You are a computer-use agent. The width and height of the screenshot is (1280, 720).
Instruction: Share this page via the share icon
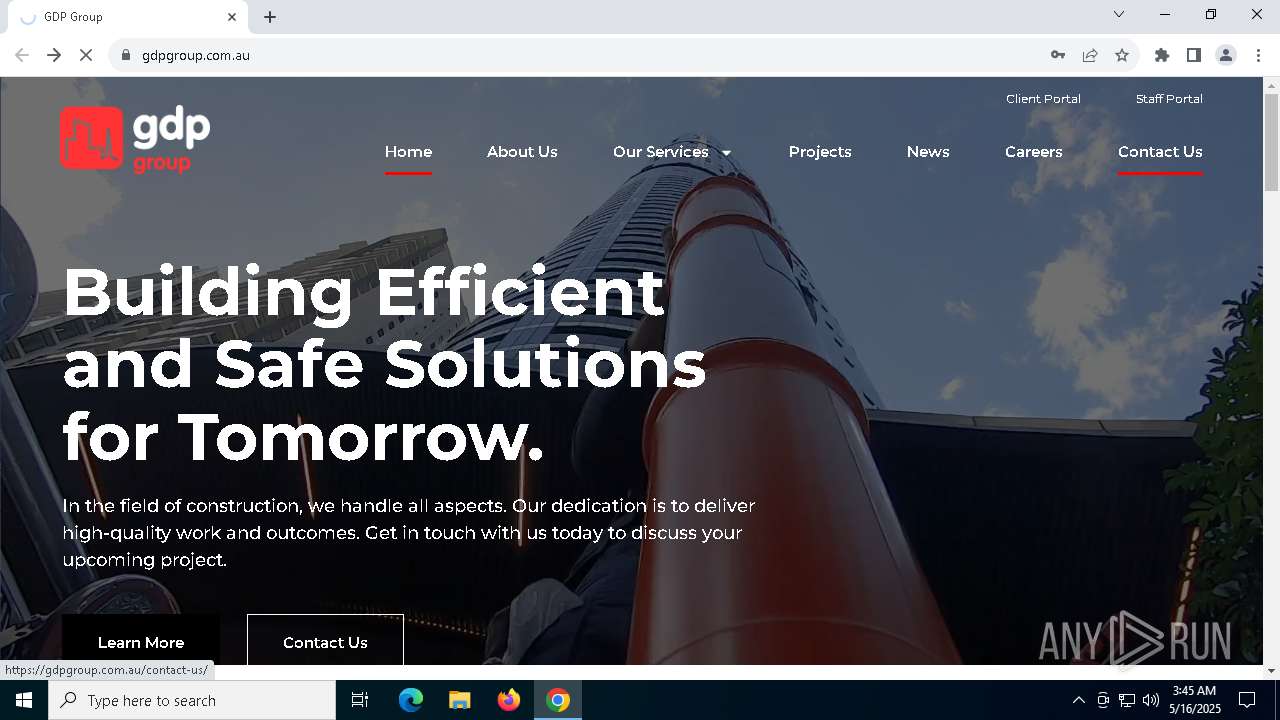coord(1090,55)
